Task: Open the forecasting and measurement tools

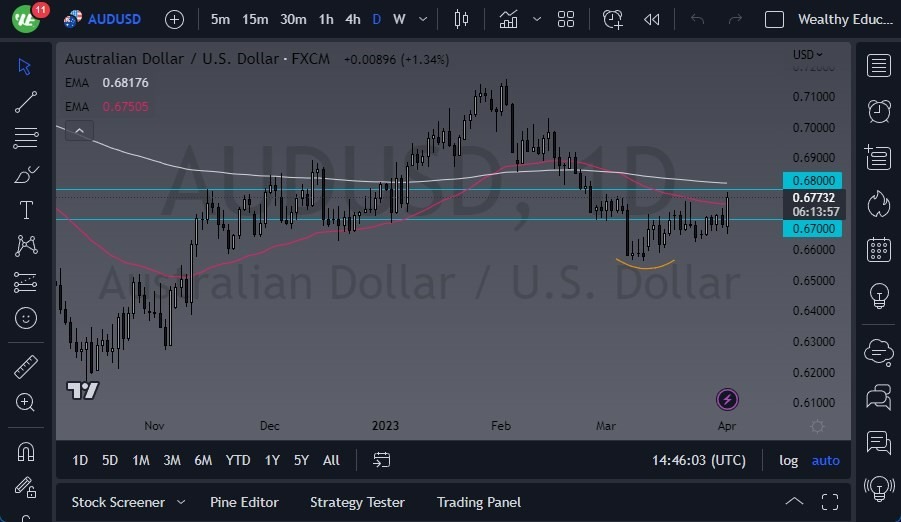Action: tap(25, 282)
